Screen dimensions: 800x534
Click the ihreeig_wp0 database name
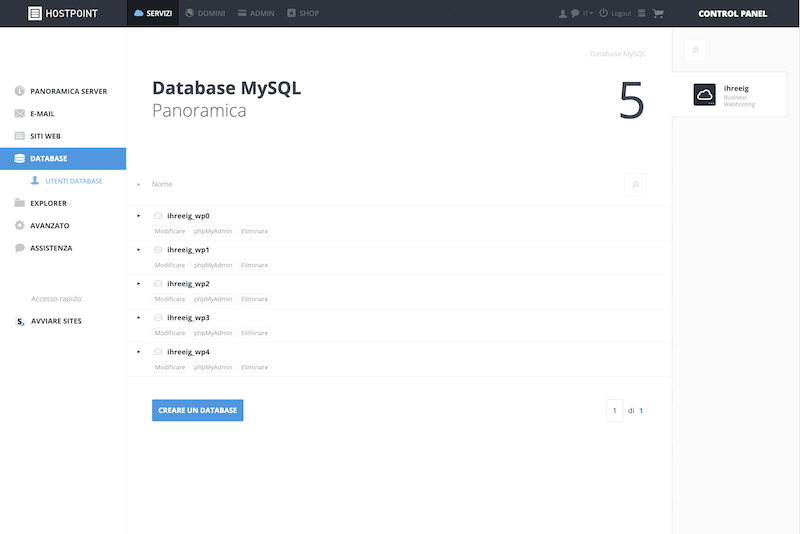coord(188,216)
